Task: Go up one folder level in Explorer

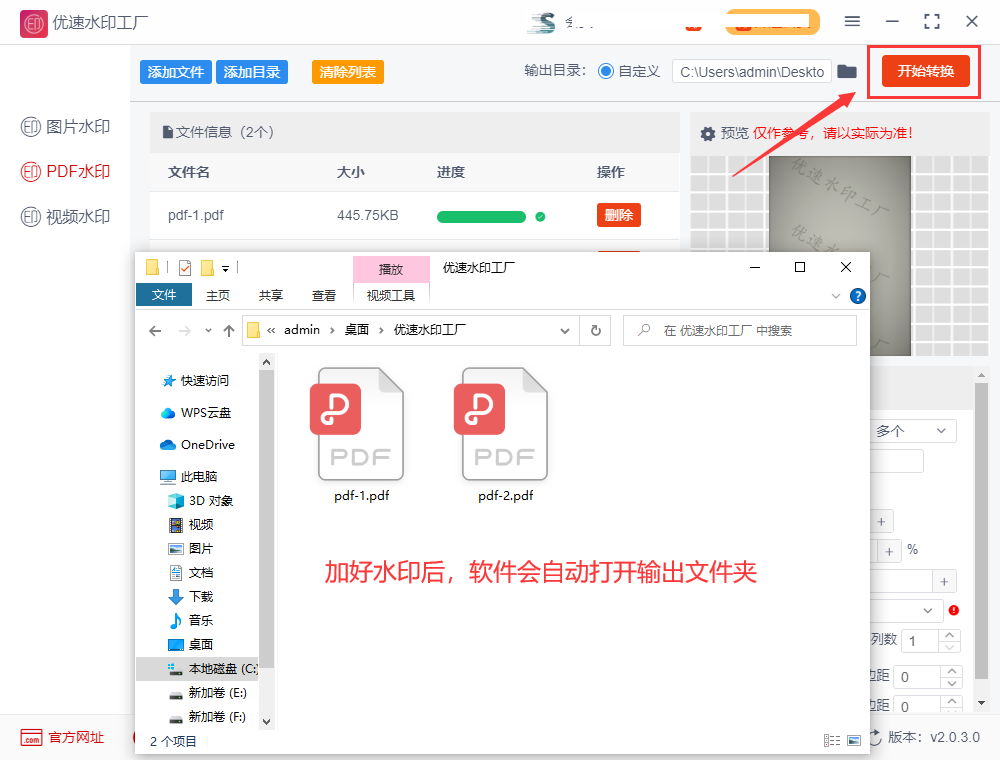Action: coord(229,330)
